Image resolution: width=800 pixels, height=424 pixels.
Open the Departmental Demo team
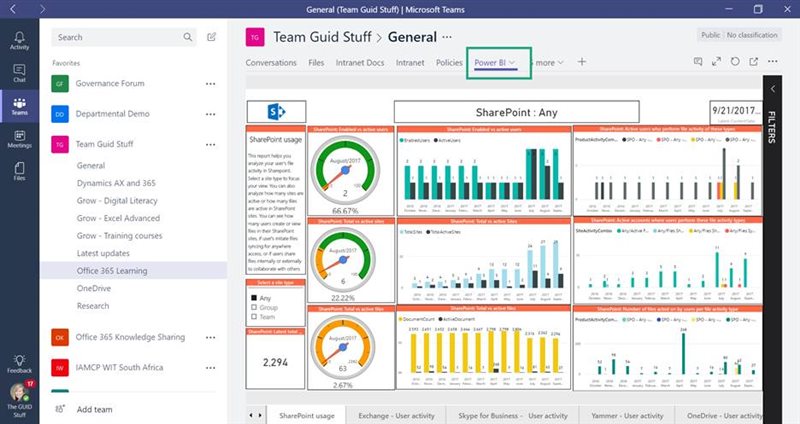coord(112,114)
